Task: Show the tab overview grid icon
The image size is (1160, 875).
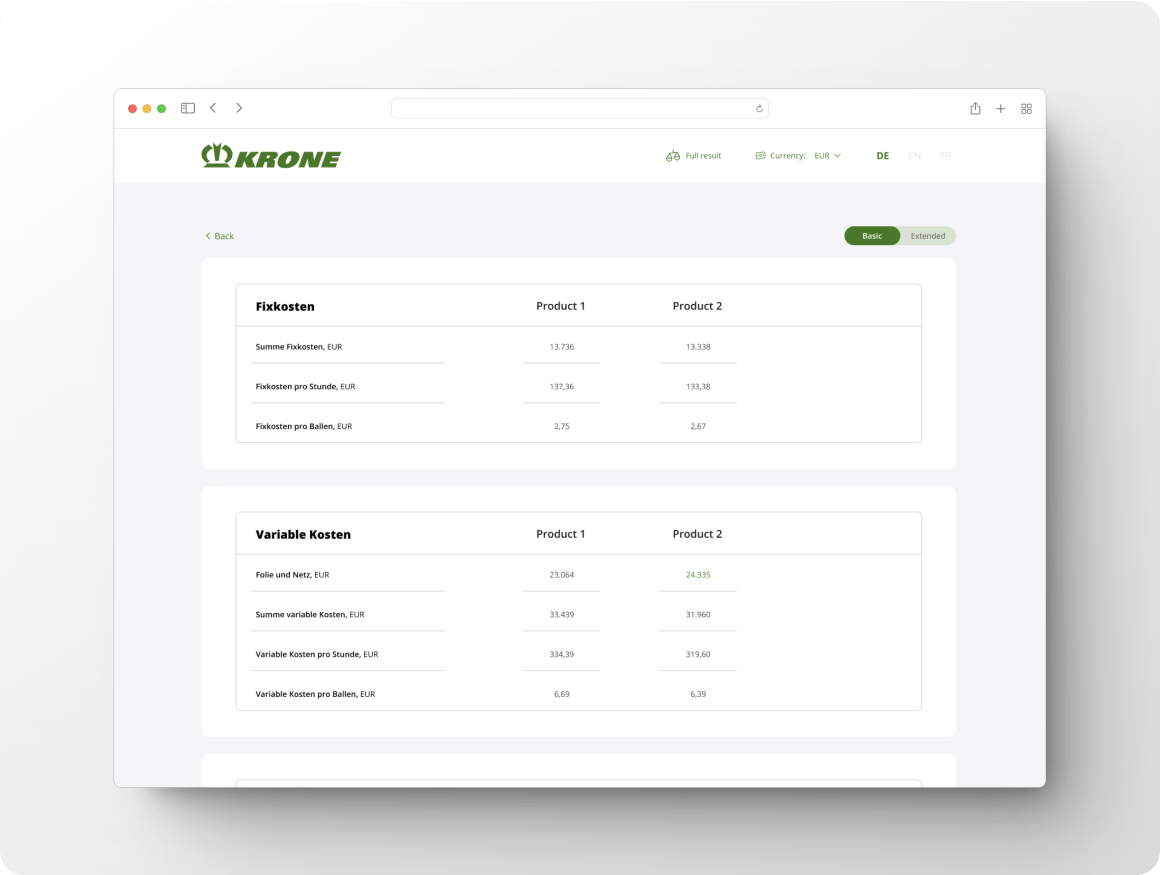Action: pos(1026,108)
